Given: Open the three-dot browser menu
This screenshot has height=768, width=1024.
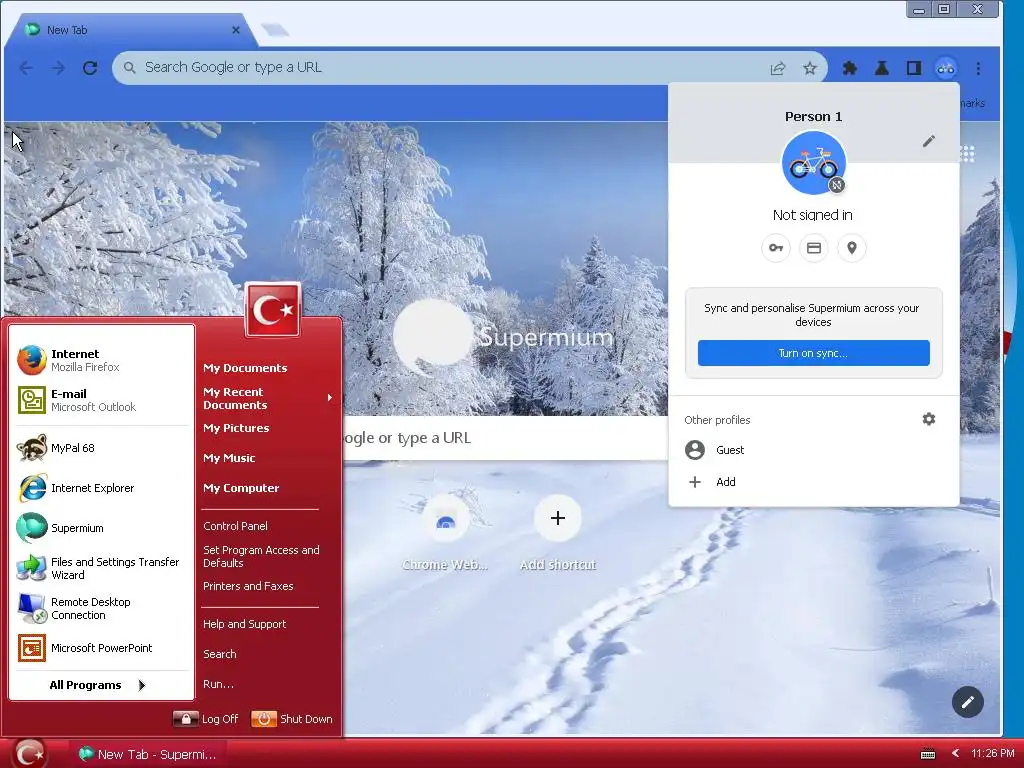Looking at the screenshot, I should click(x=978, y=68).
